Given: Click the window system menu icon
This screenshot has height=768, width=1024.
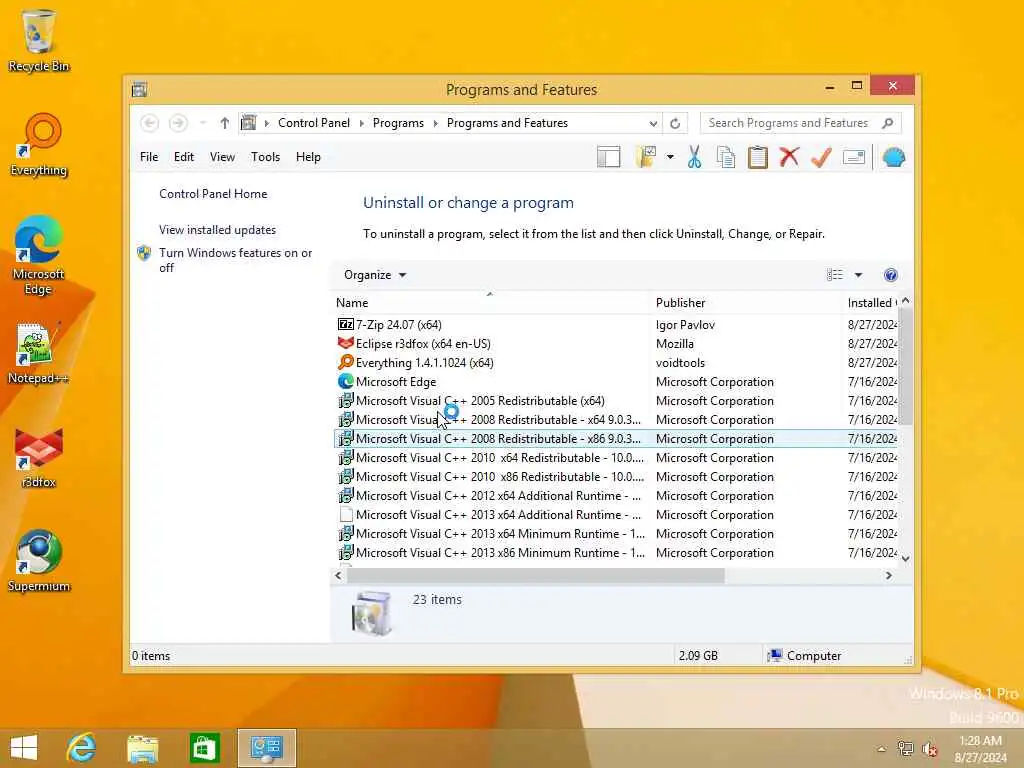Looking at the screenshot, I should click(139, 89).
